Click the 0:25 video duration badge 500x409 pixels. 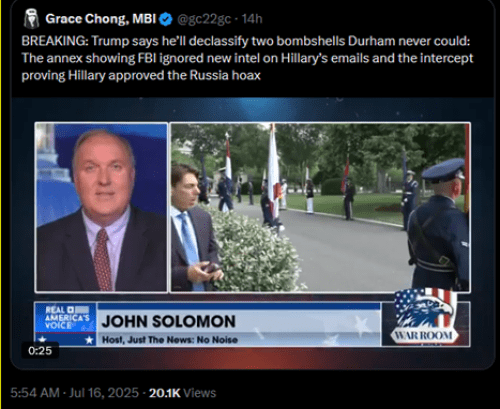pos(40,351)
